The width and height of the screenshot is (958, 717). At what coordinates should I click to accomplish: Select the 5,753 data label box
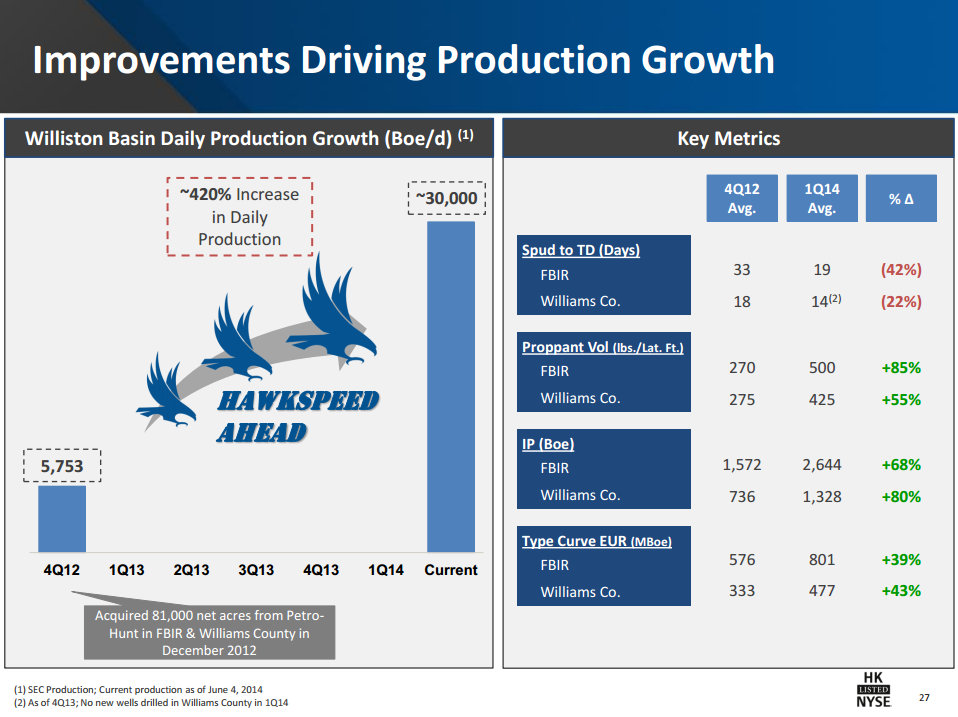62,464
